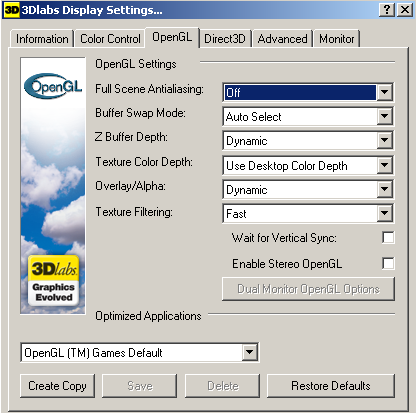Switch to the Color Control tab

coord(110,39)
